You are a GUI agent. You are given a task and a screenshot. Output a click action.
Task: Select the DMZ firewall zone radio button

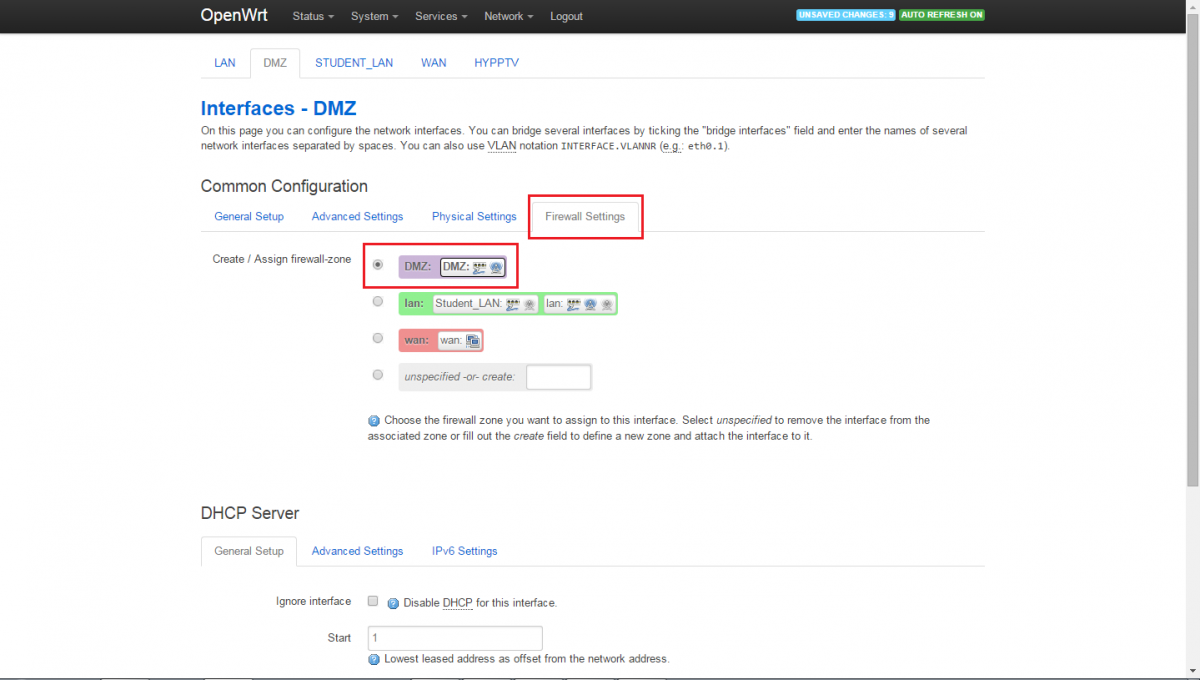coord(377,265)
